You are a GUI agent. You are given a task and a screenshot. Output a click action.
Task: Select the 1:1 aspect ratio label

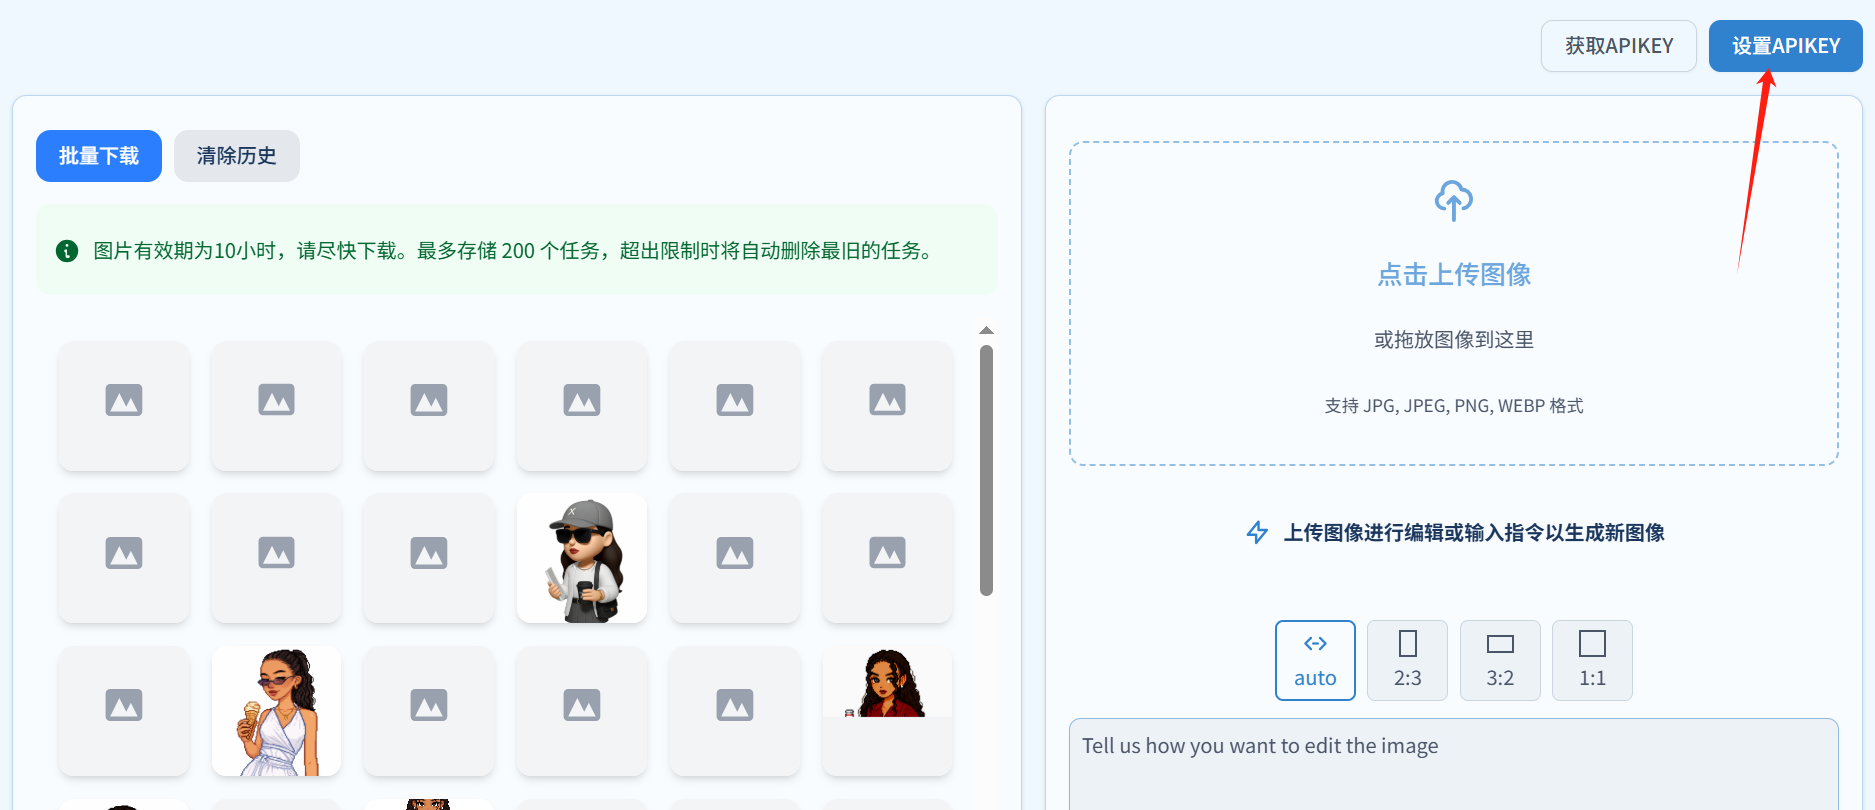click(x=1592, y=678)
